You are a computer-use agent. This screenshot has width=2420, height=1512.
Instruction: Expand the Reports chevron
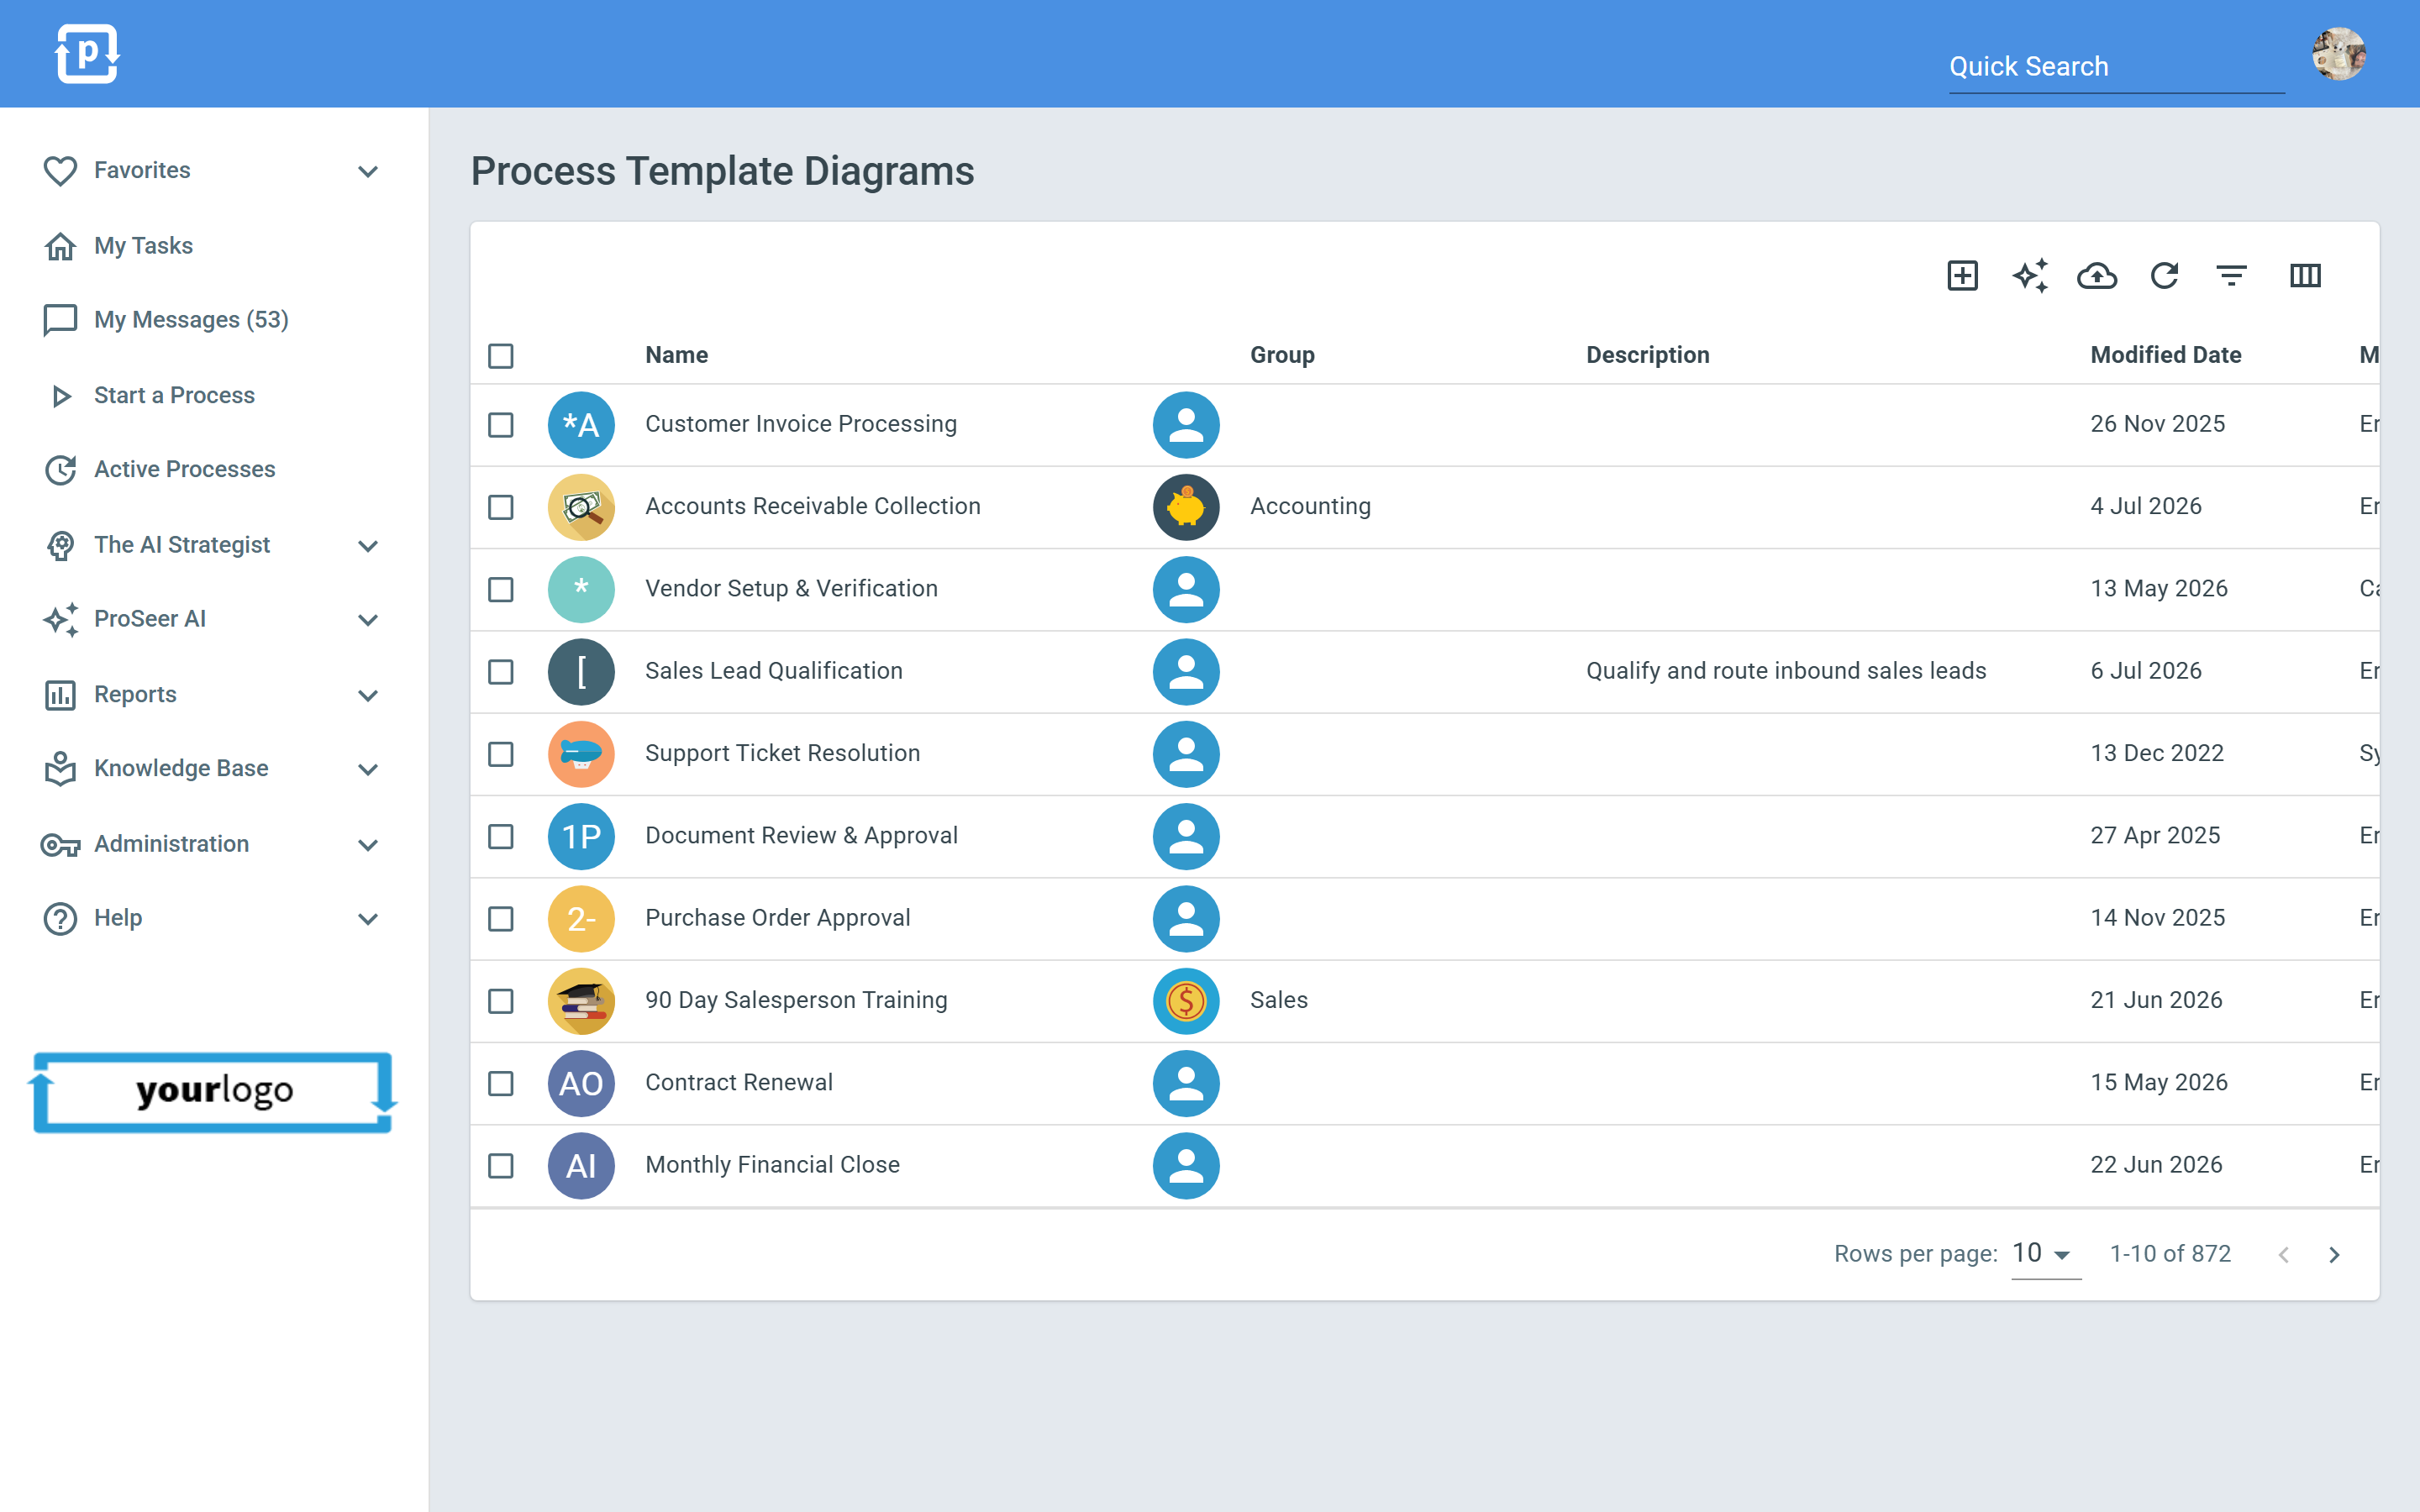(x=368, y=695)
